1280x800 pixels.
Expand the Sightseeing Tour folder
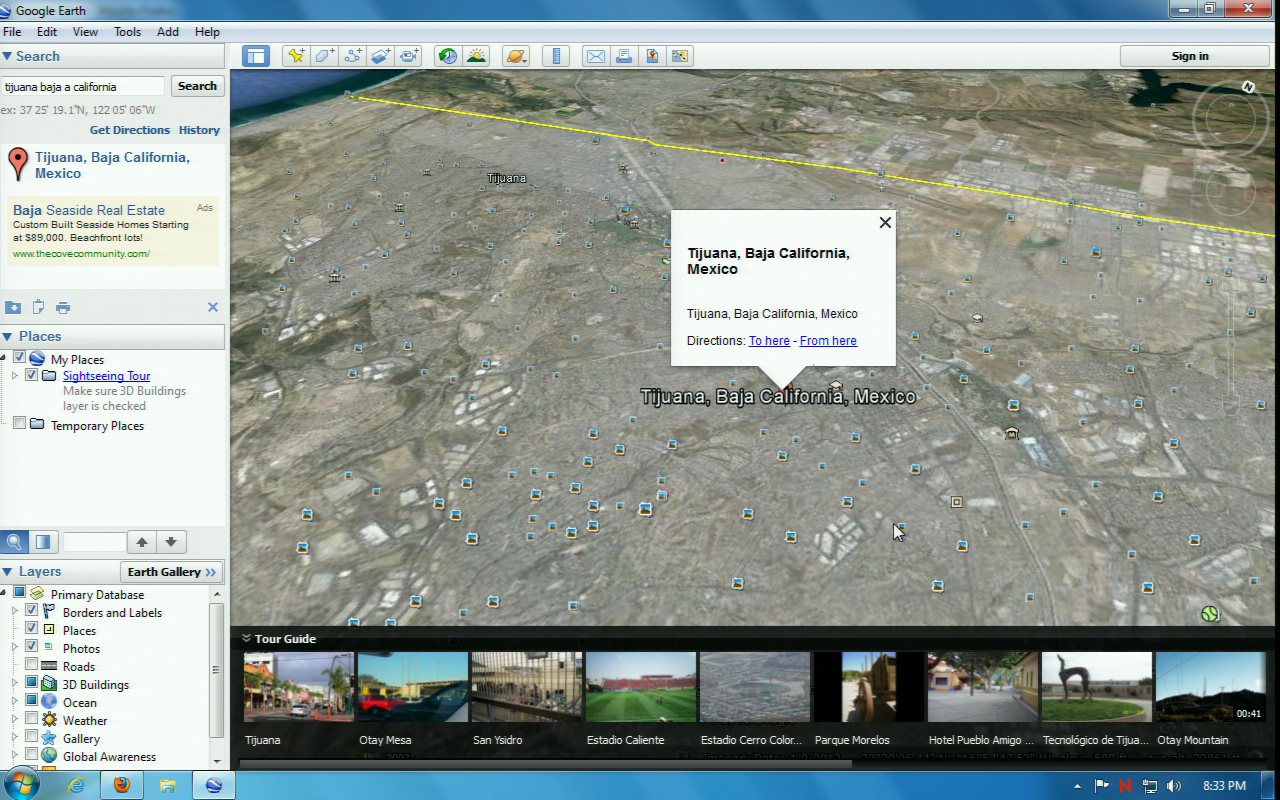(x=15, y=376)
